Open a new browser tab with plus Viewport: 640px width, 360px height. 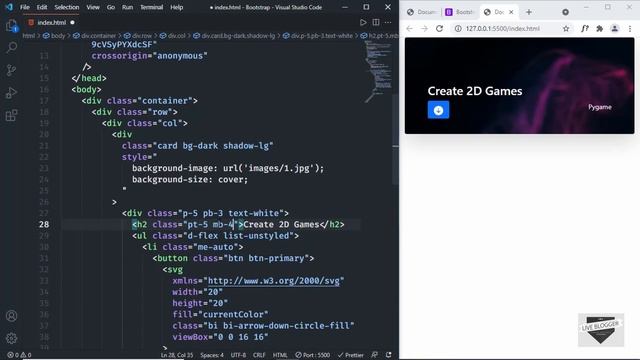tap(529, 12)
